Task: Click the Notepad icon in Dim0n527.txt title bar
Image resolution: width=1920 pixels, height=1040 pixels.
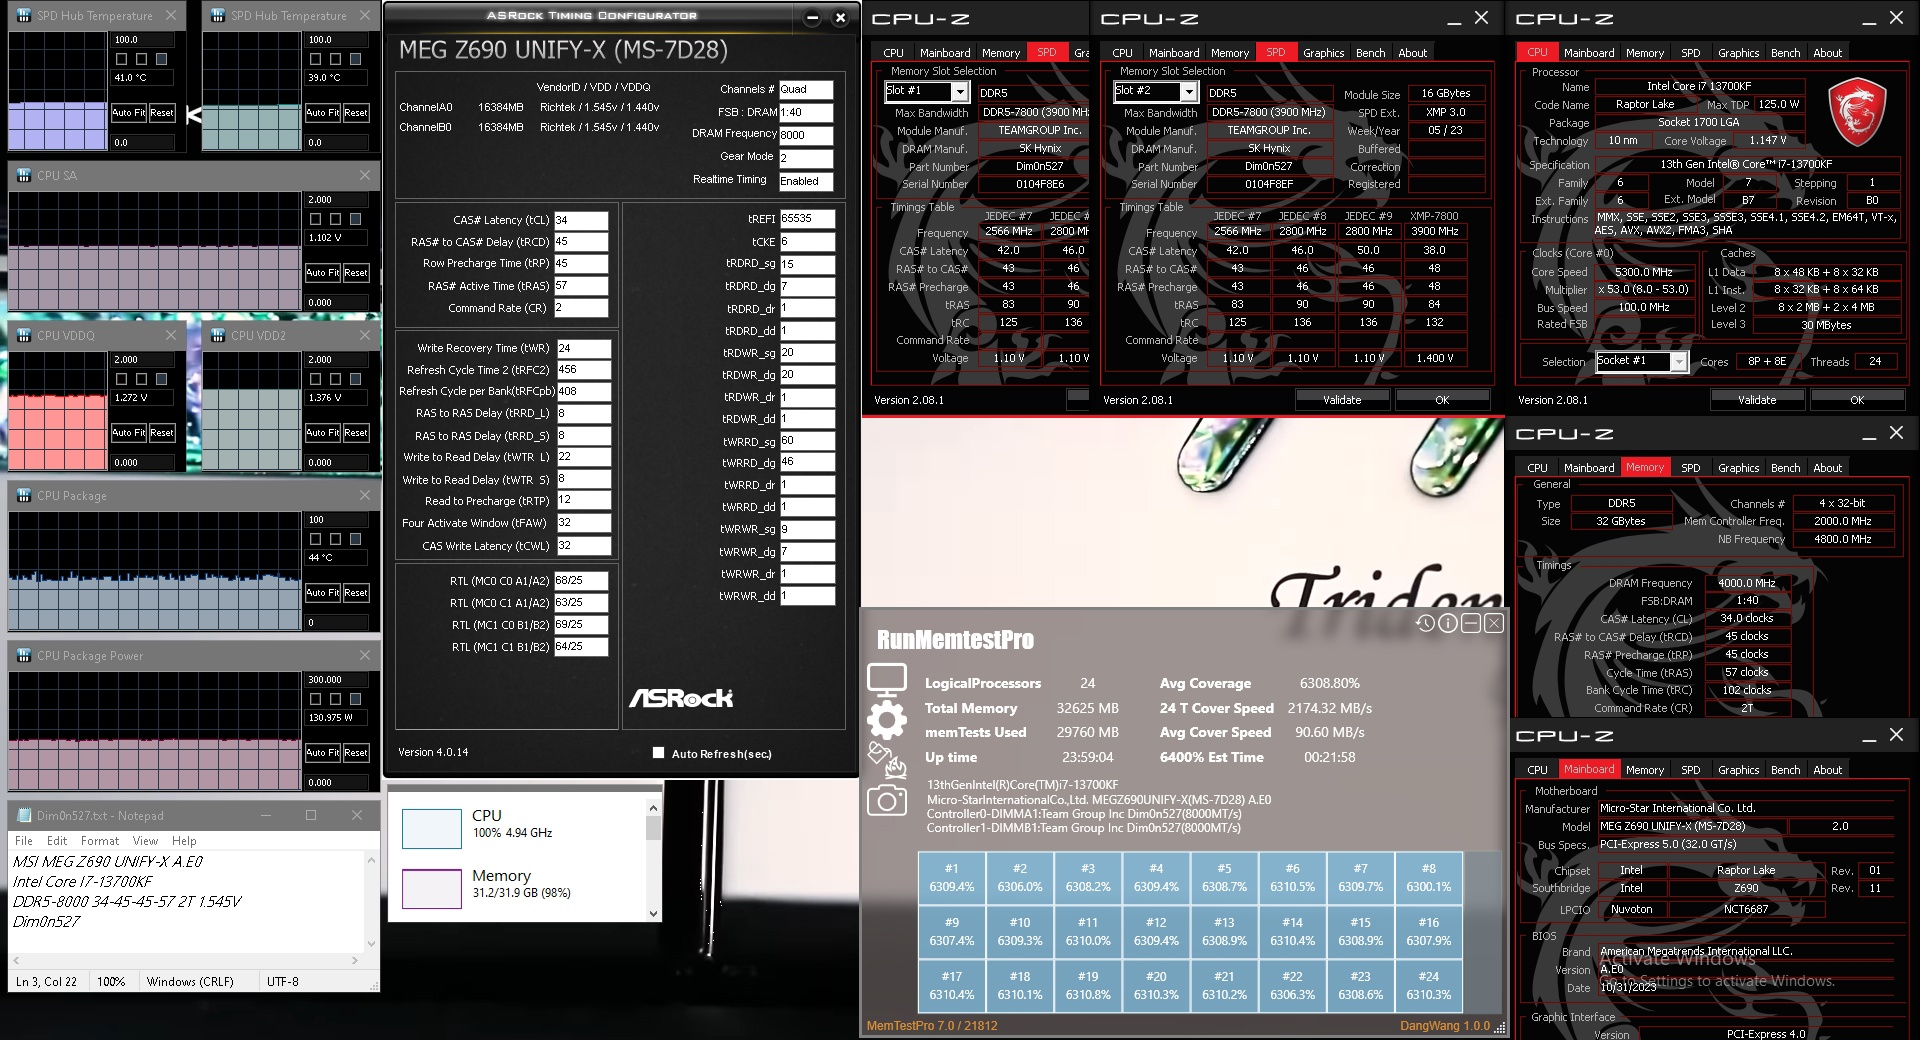Action: 24,815
